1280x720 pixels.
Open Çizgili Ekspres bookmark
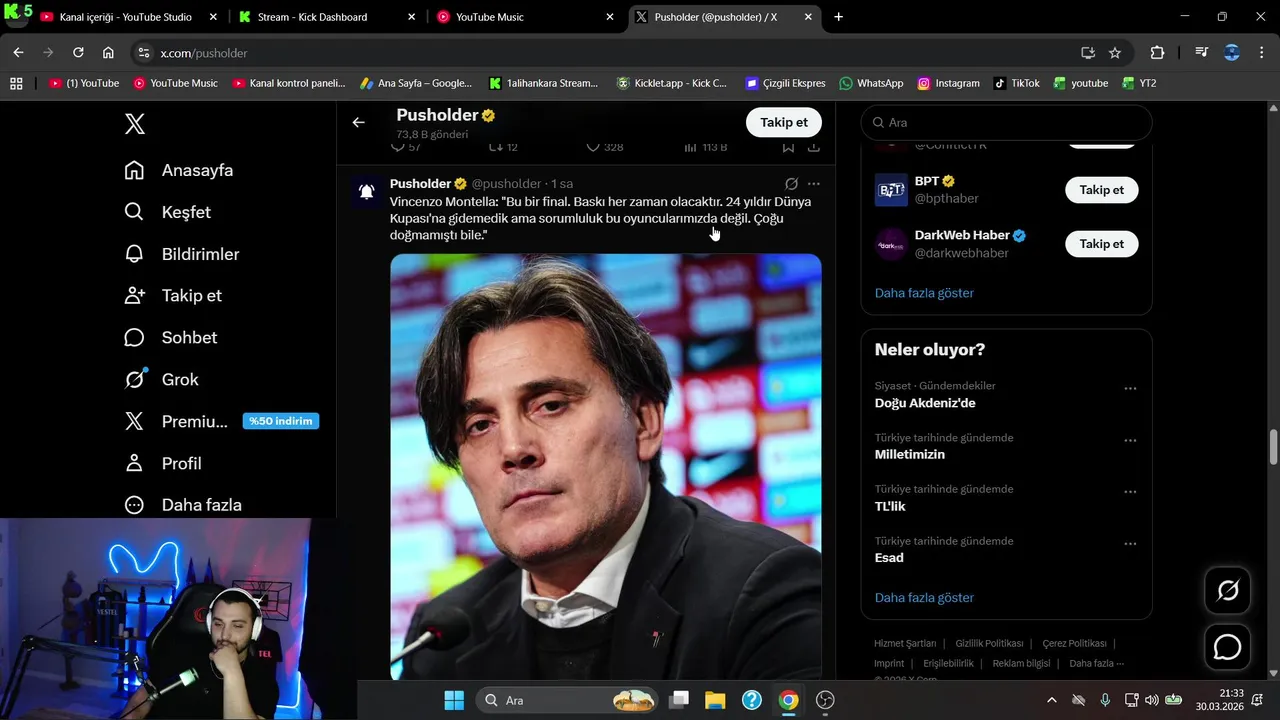point(785,83)
